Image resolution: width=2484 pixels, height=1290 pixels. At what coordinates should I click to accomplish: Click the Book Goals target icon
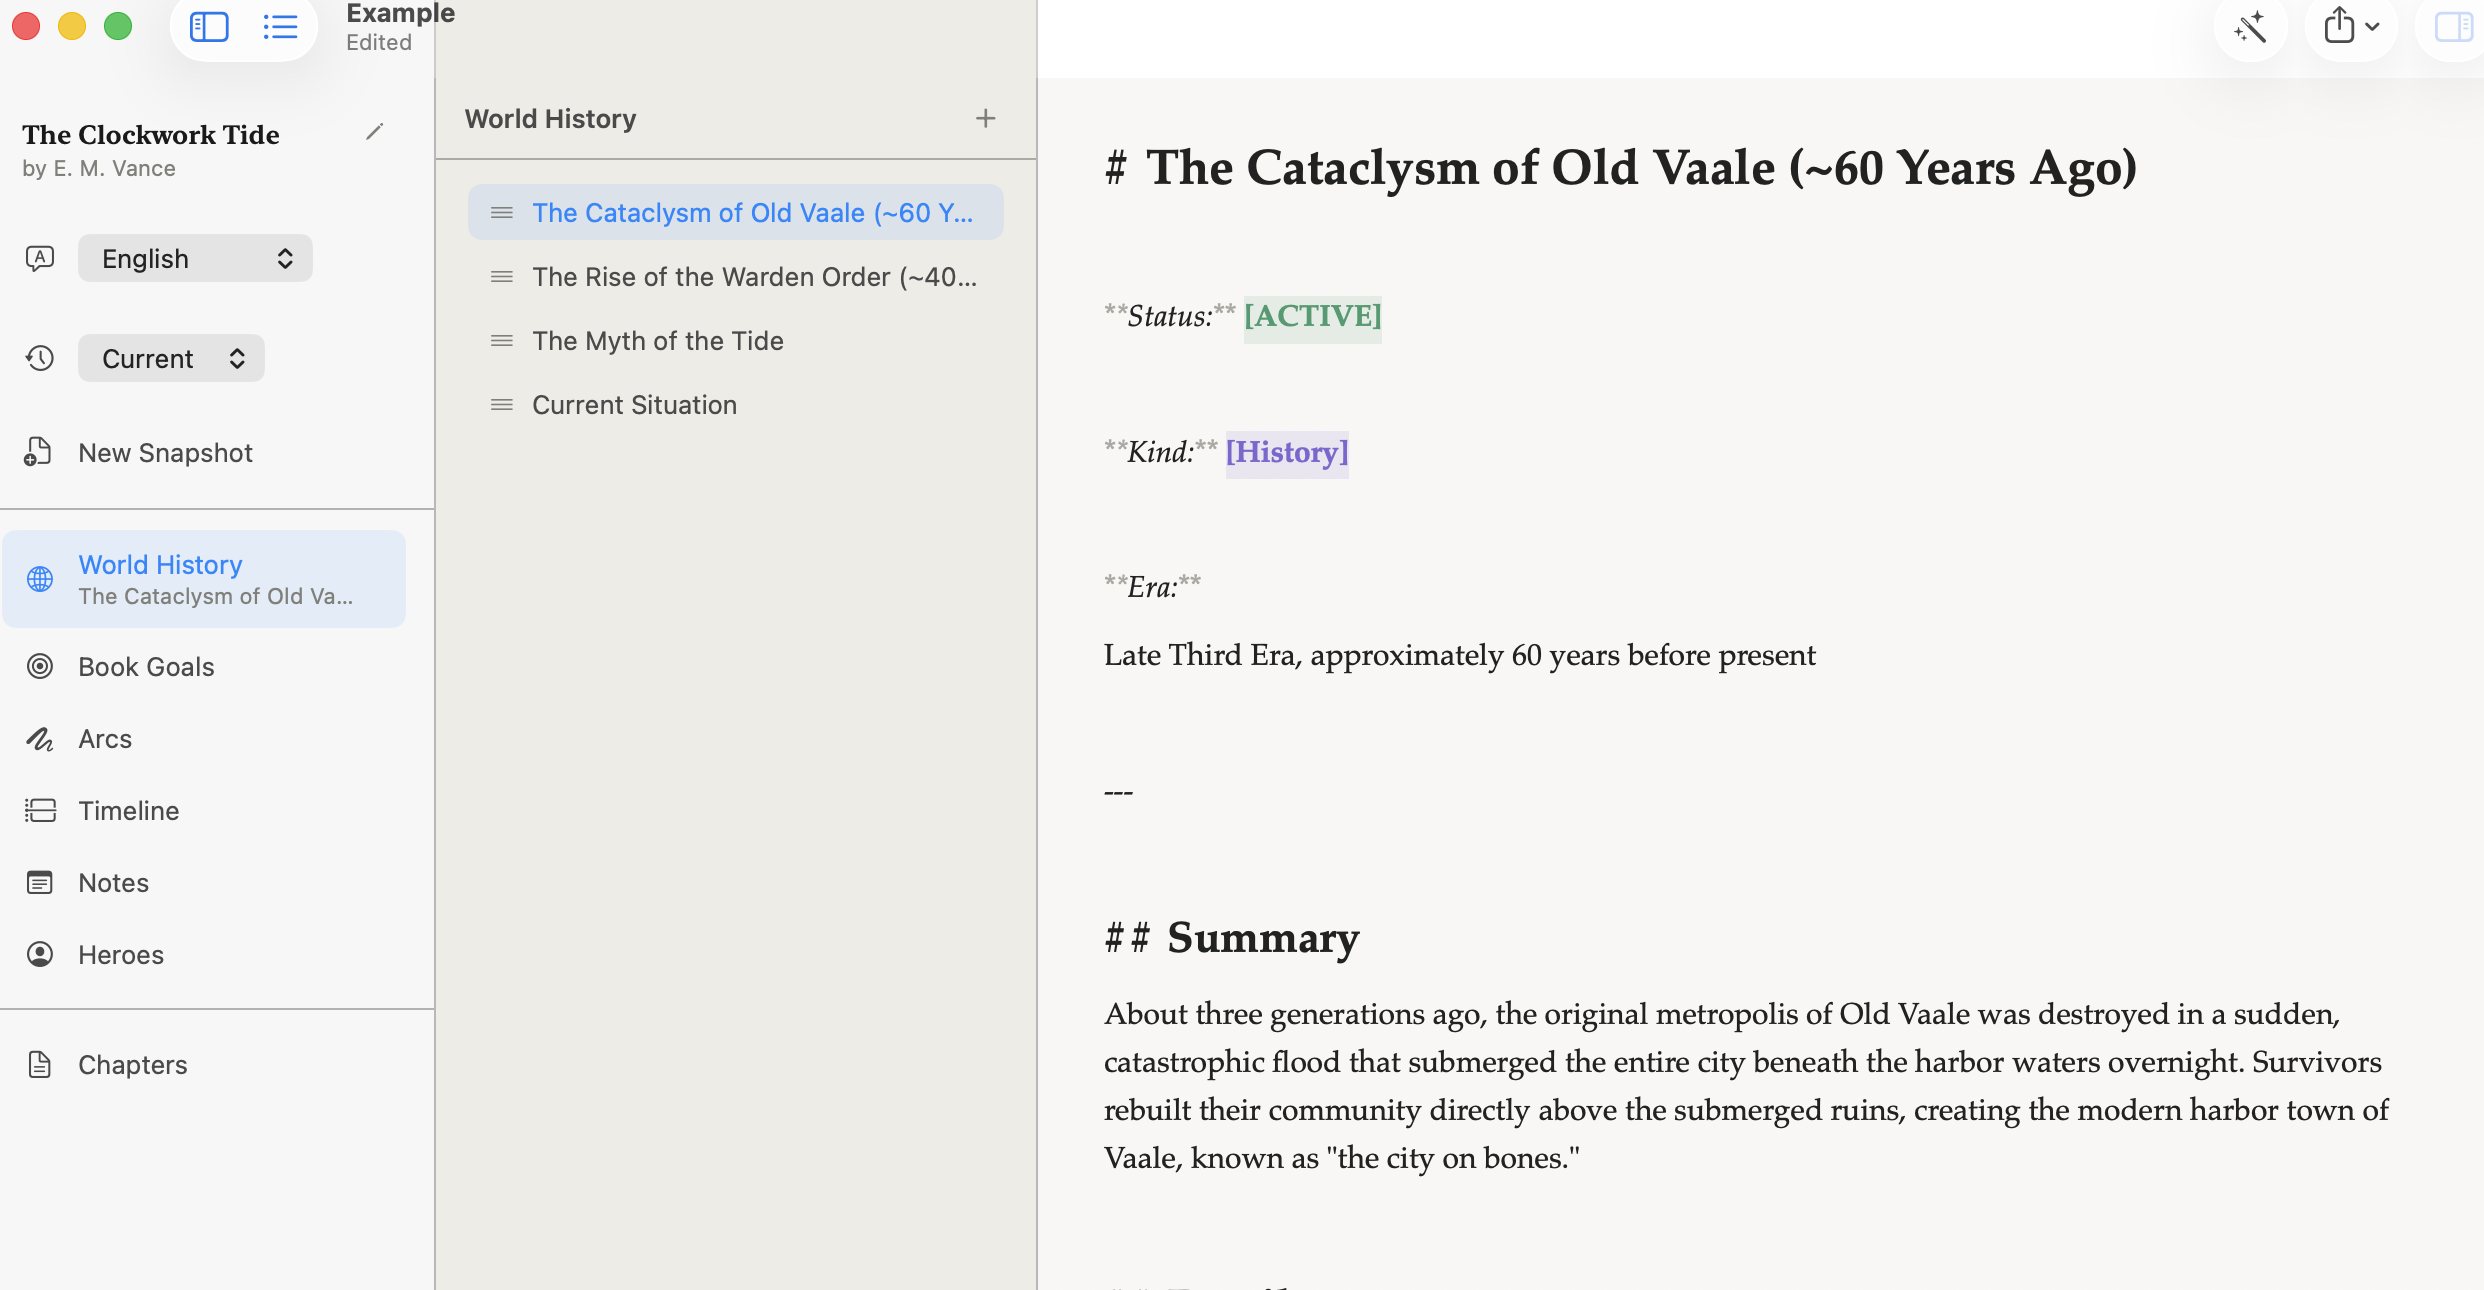click(x=40, y=666)
